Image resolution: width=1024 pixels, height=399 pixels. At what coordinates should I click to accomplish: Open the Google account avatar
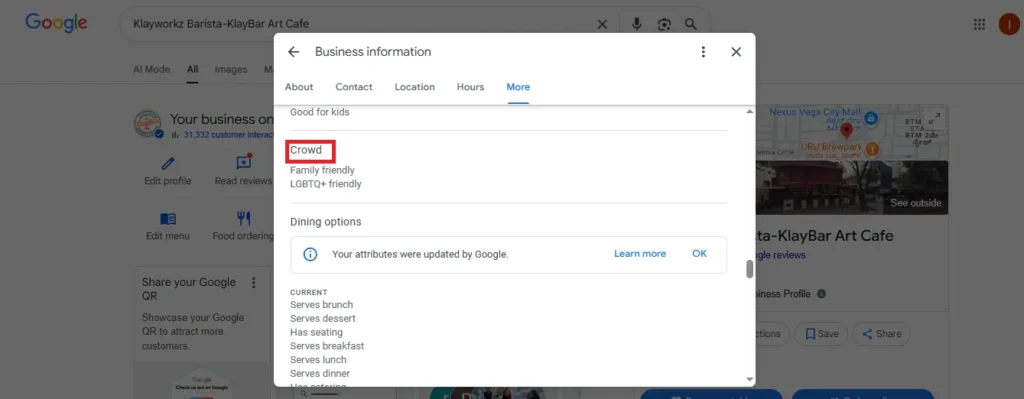[x=1009, y=24]
